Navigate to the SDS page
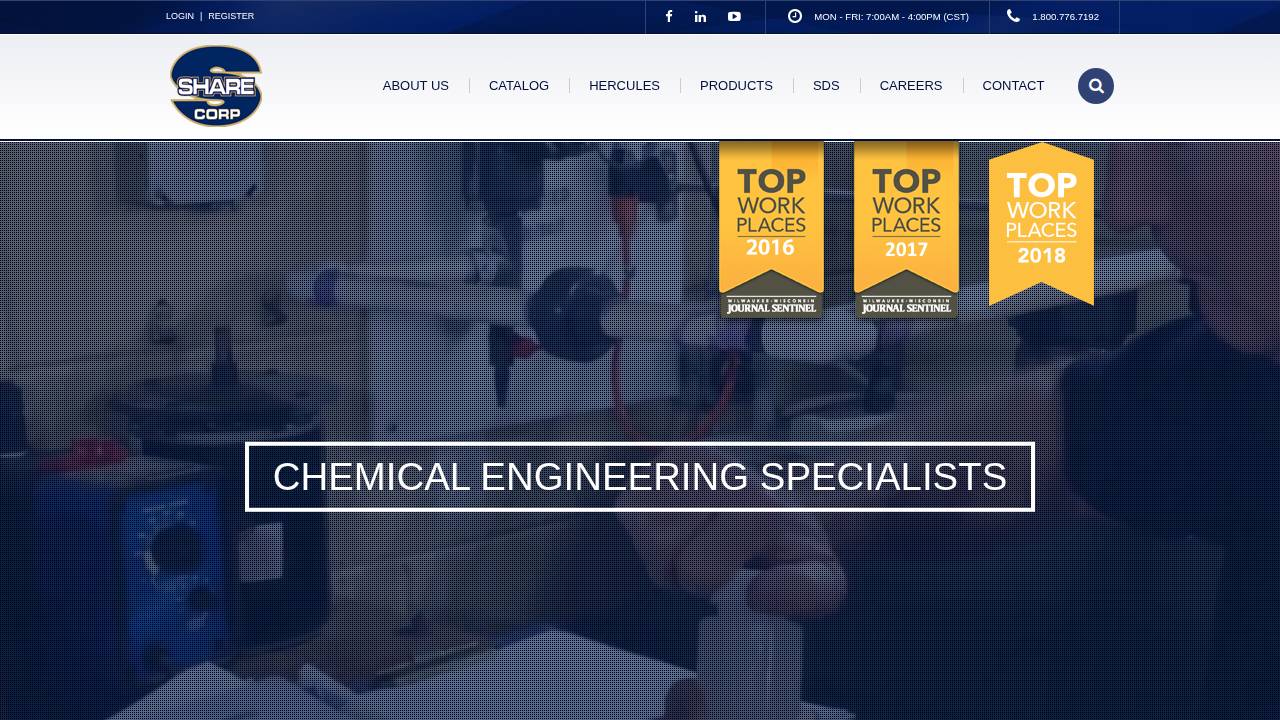The height and width of the screenshot is (720, 1280). [x=826, y=85]
